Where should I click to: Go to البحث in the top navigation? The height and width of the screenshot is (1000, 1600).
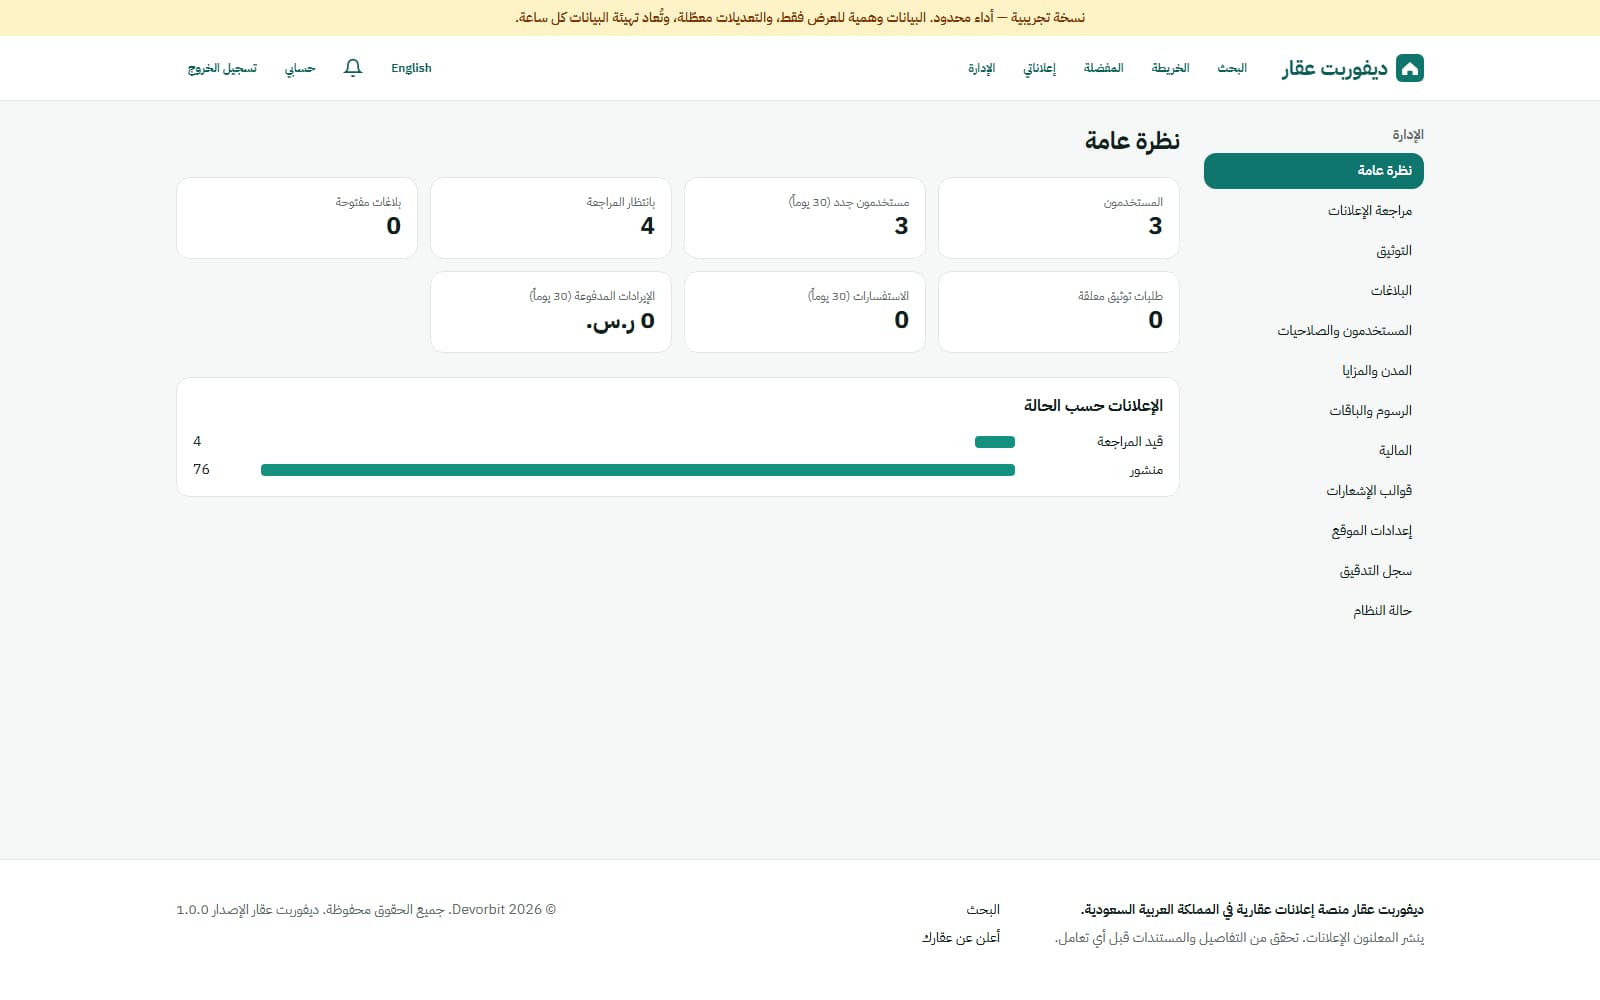point(1232,68)
